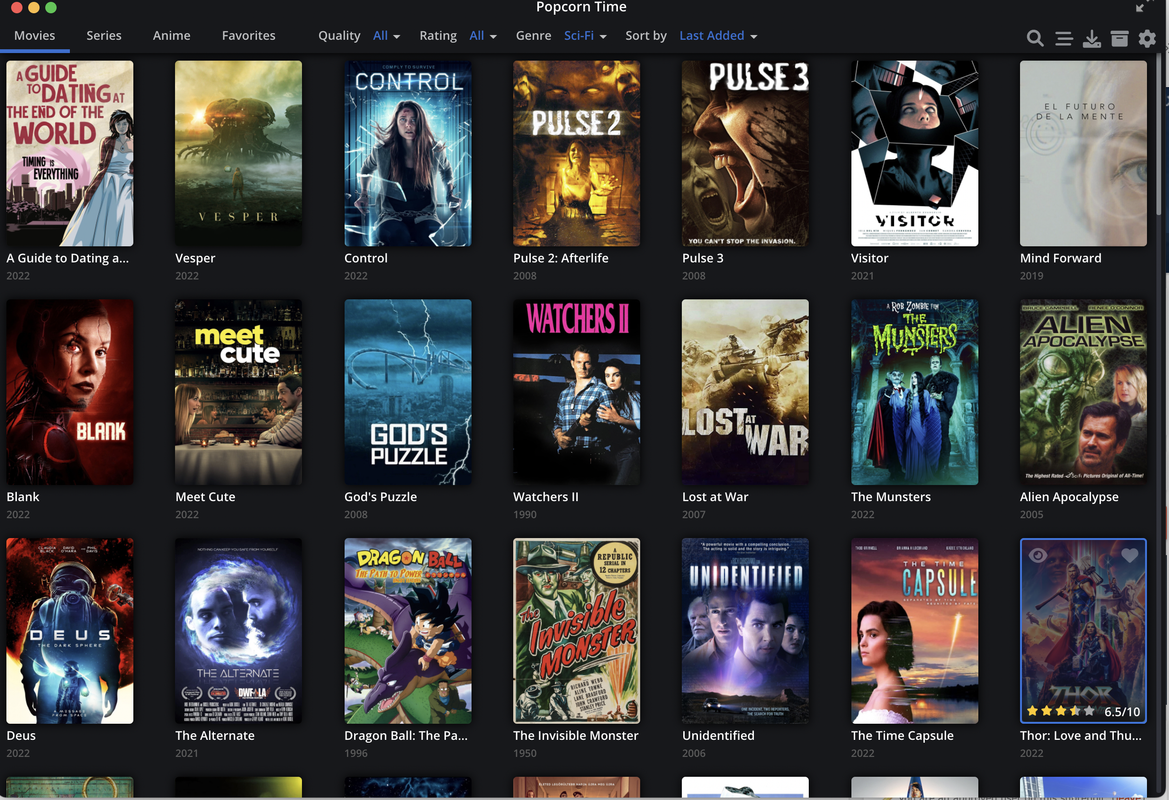Open the Mind Forward poster

[x=1083, y=154]
